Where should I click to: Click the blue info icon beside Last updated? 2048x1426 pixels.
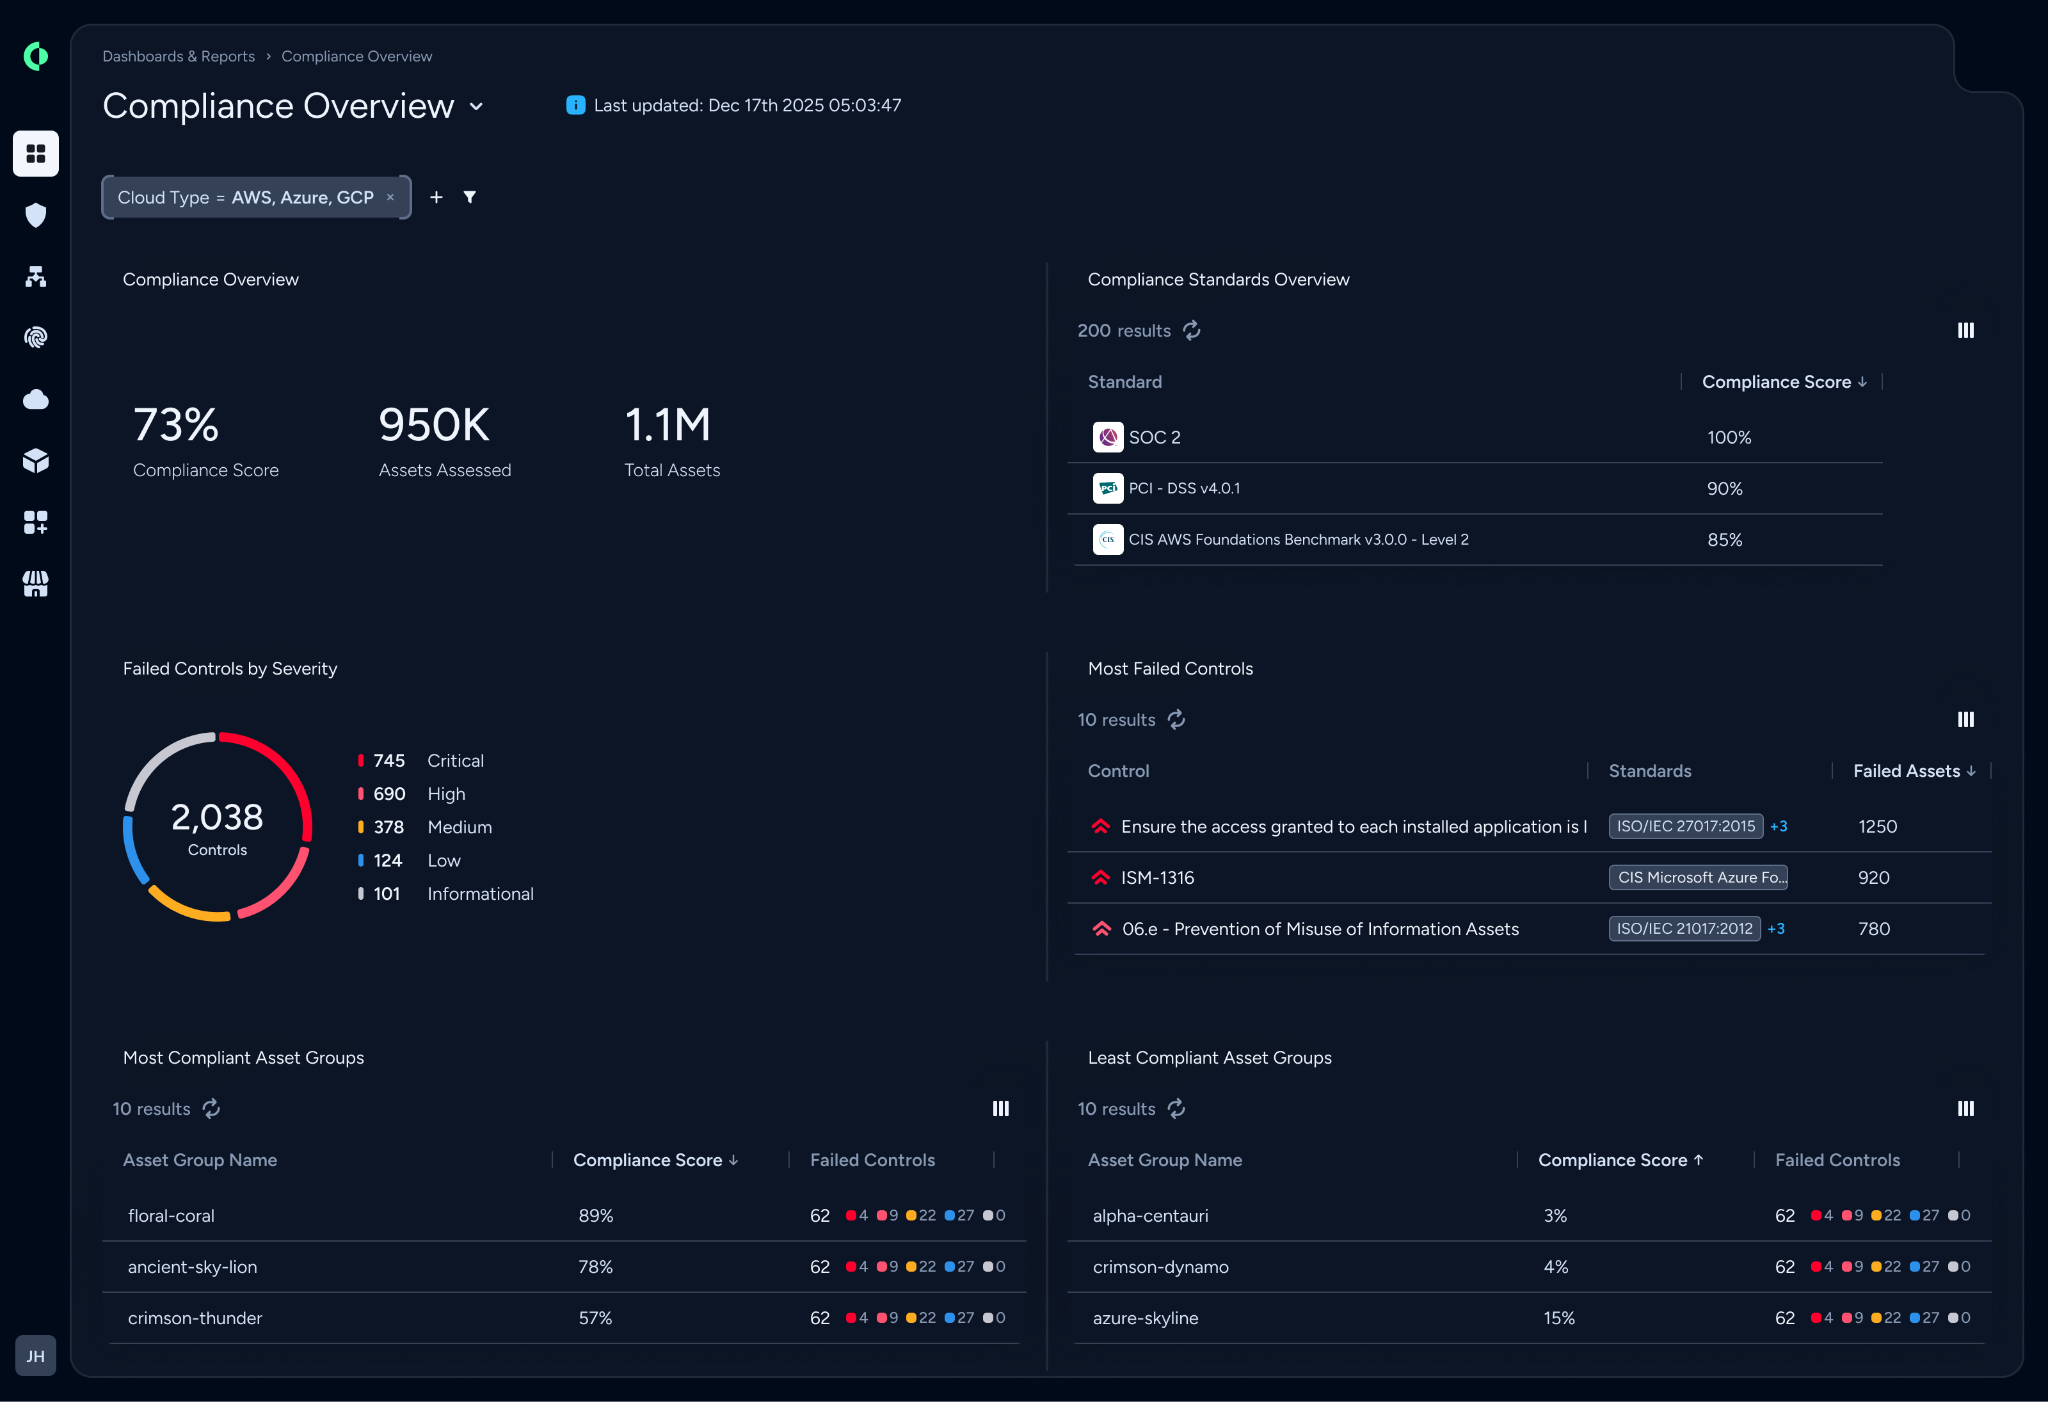coord(575,105)
